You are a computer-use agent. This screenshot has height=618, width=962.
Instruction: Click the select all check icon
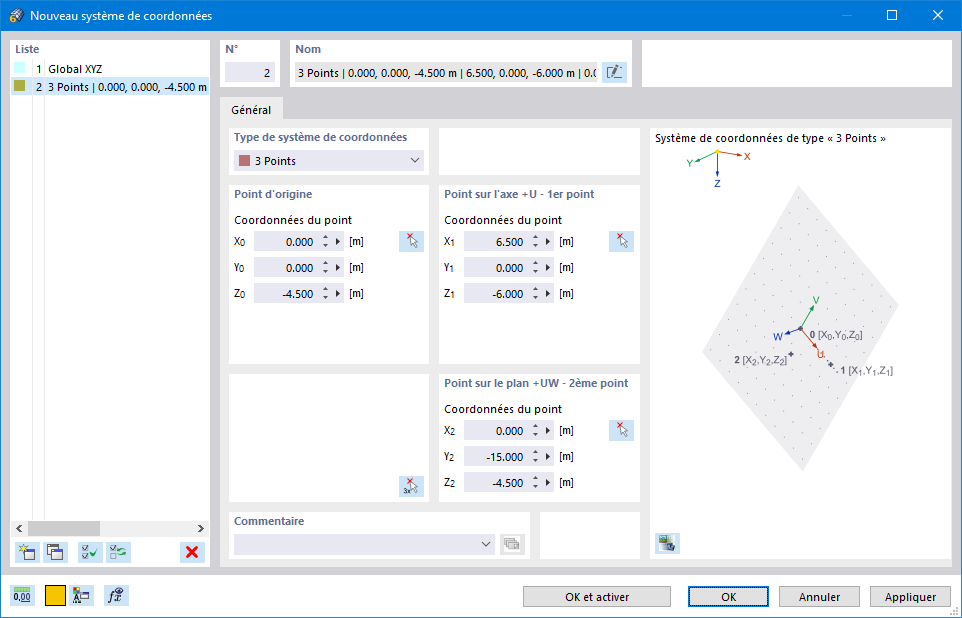click(90, 552)
